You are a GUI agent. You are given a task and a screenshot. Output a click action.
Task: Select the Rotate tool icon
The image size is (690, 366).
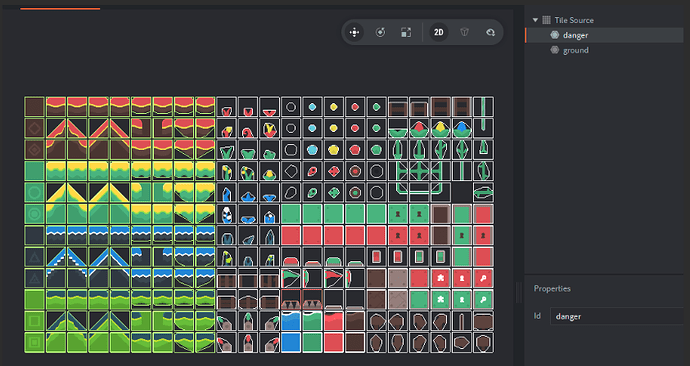[x=380, y=32]
